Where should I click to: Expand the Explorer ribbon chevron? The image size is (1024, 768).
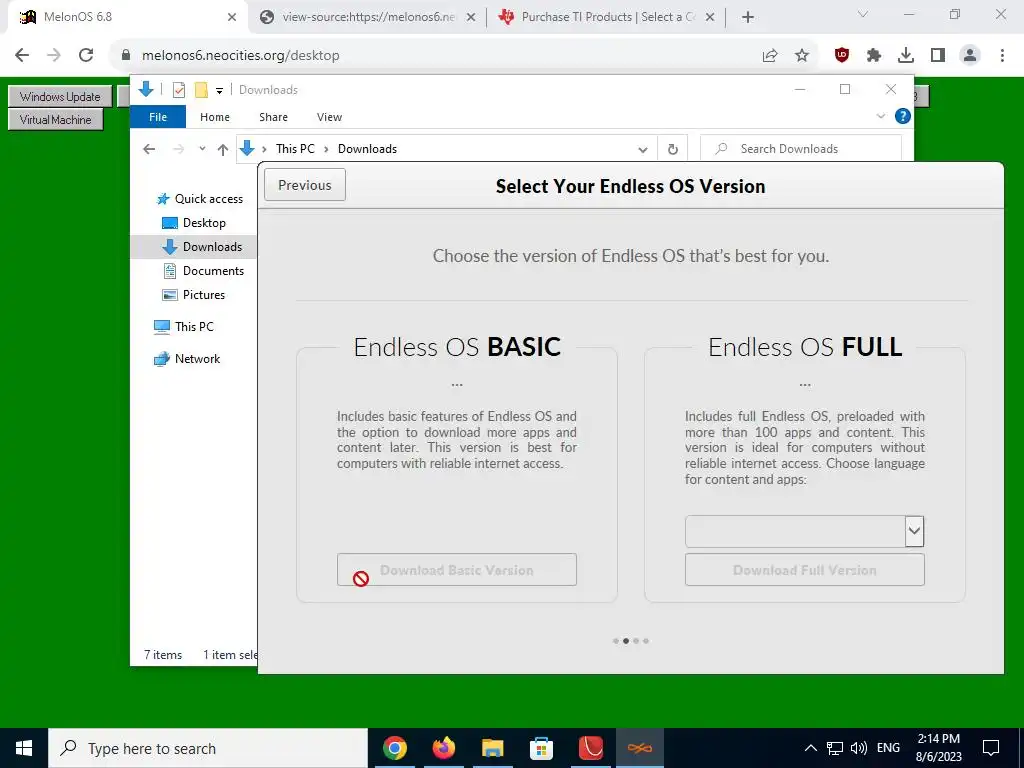coord(880,116)
